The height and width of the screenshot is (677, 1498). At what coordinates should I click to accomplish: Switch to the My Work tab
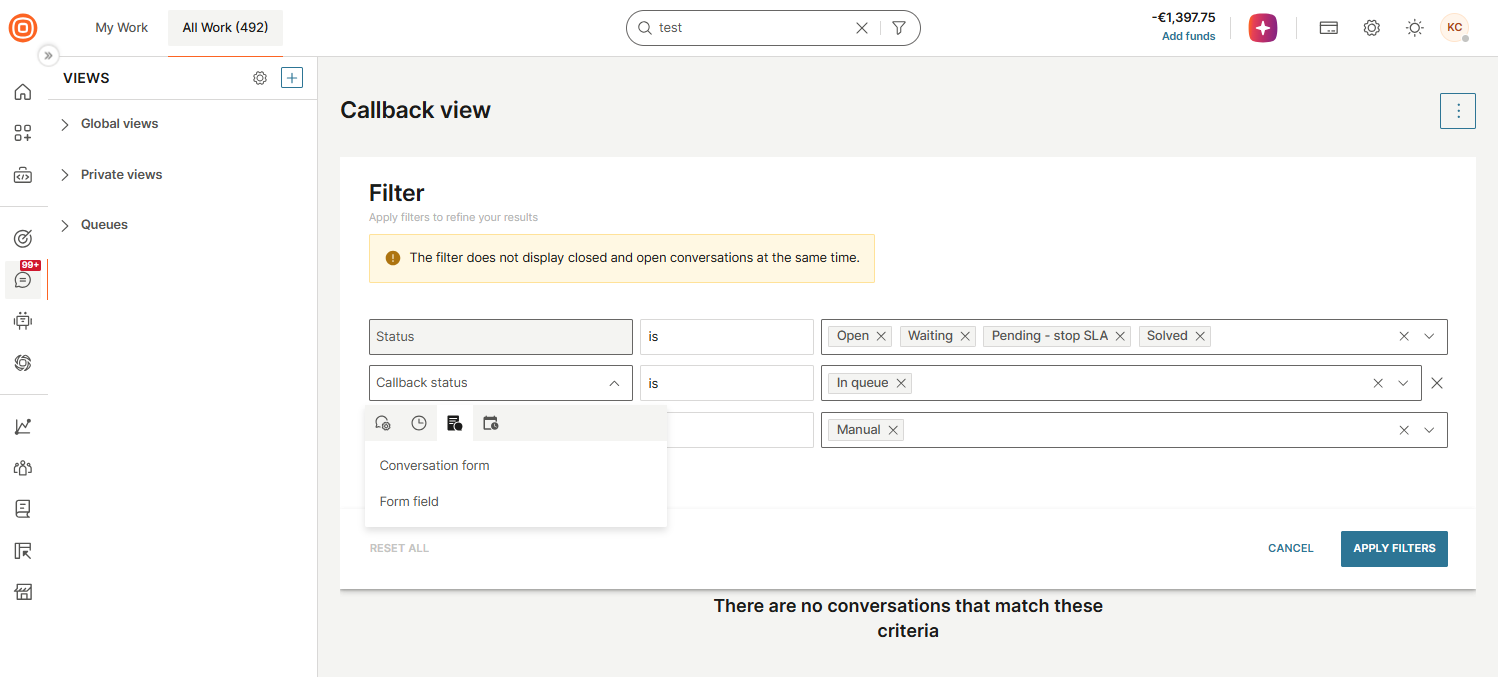pyautogui.click(x=122, y=28)
